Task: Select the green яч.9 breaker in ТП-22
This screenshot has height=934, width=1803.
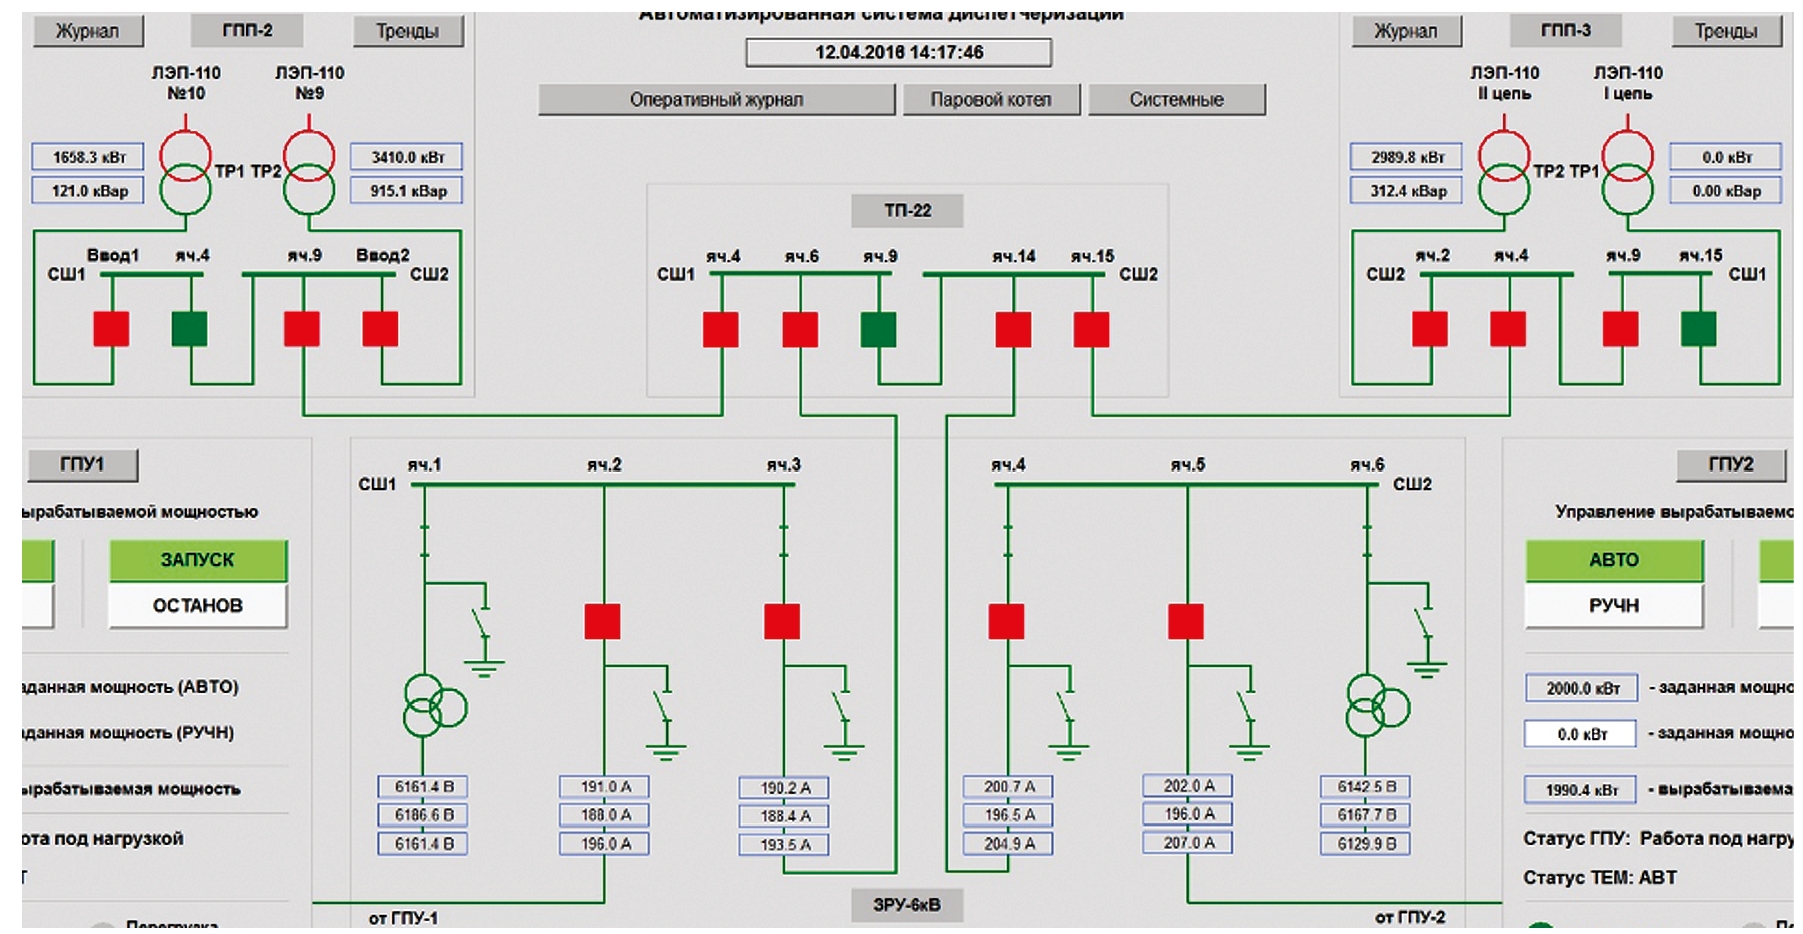Action: tap(878, 329)
